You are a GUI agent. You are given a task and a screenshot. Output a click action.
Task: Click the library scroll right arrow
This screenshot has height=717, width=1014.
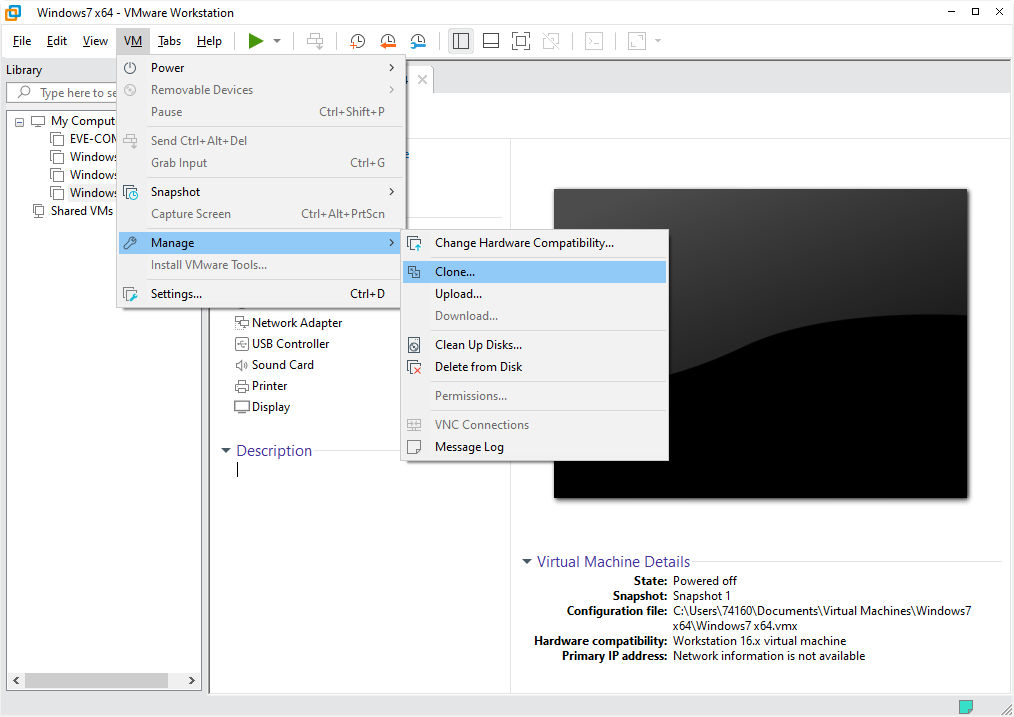(x=191, y=680)
